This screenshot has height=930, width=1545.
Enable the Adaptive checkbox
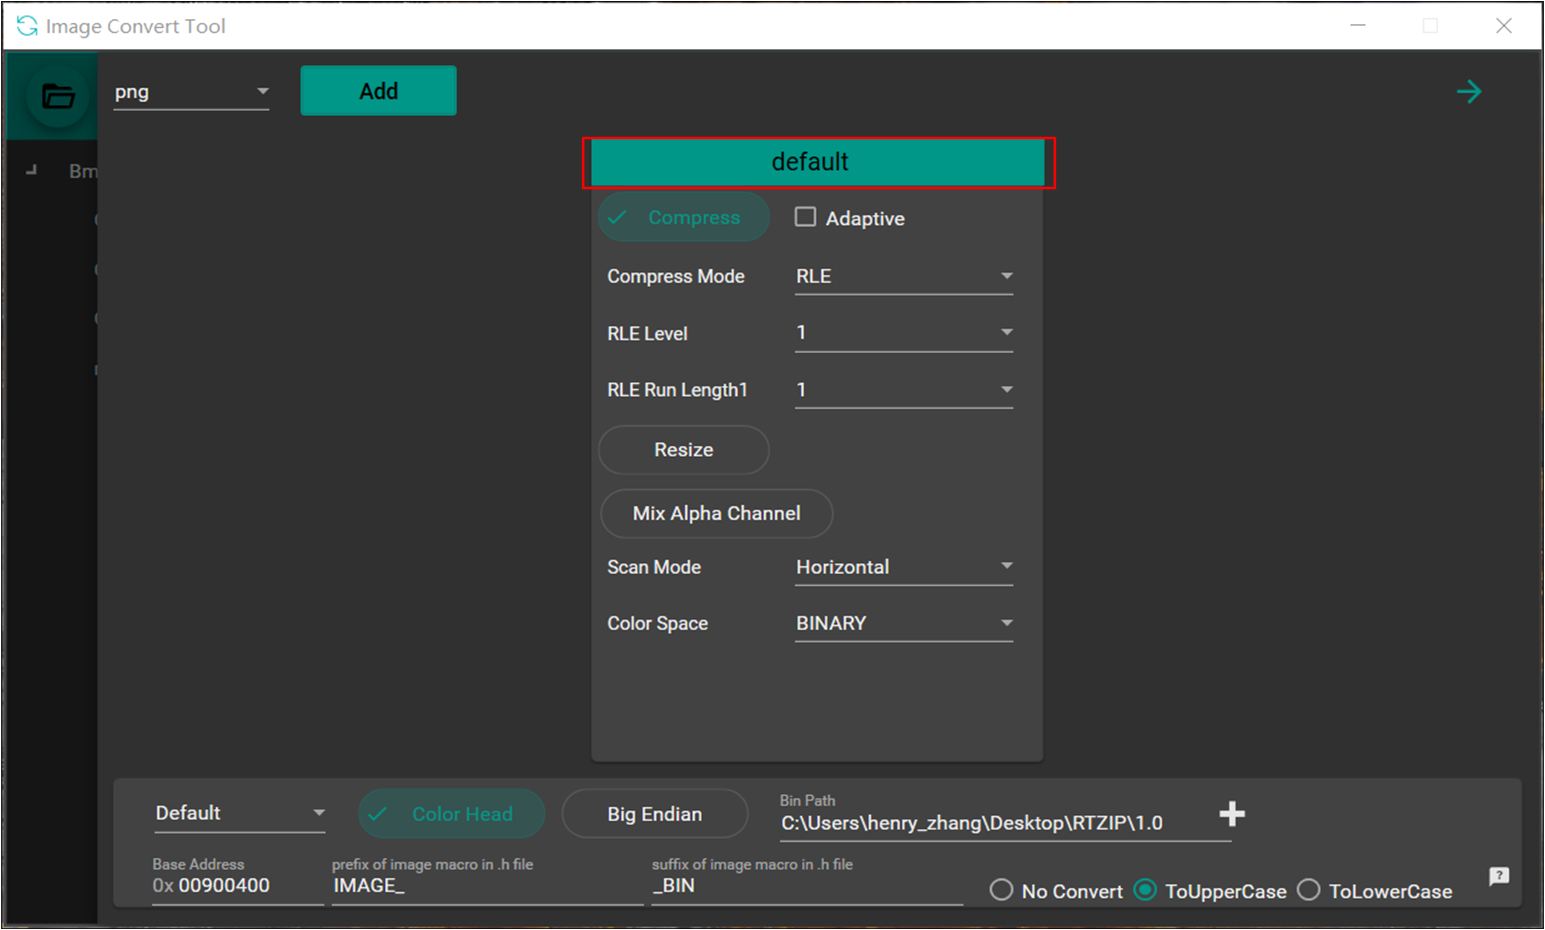click(x=805, y=217)
